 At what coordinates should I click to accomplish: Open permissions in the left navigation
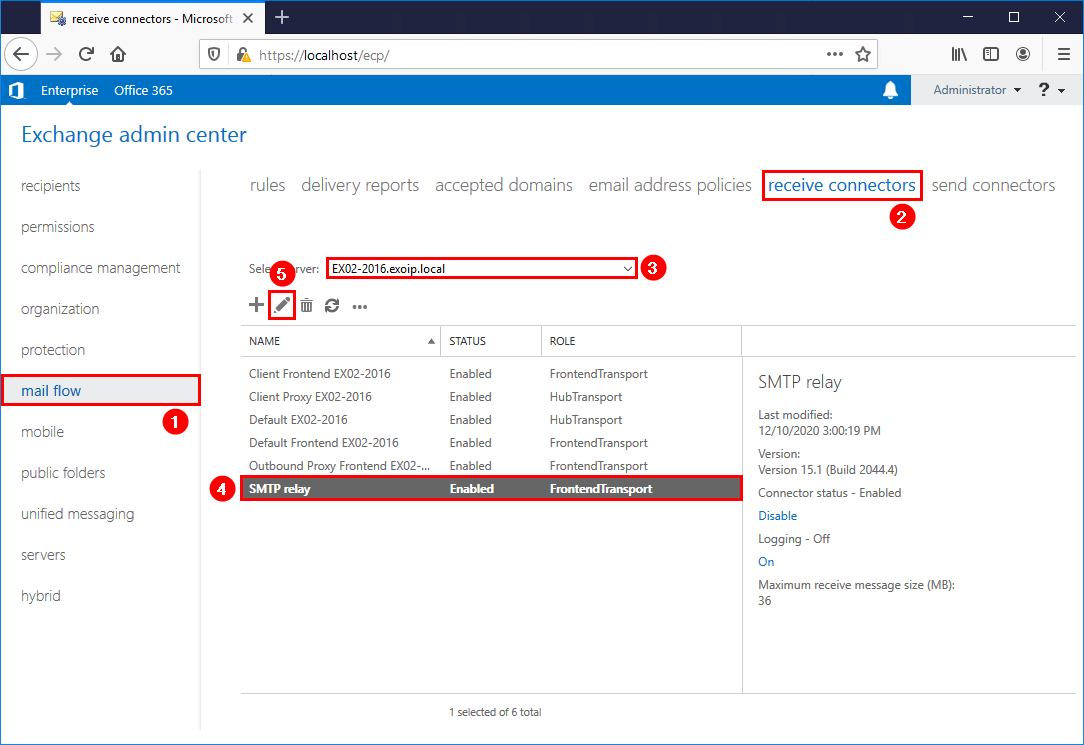pos(57,227)
